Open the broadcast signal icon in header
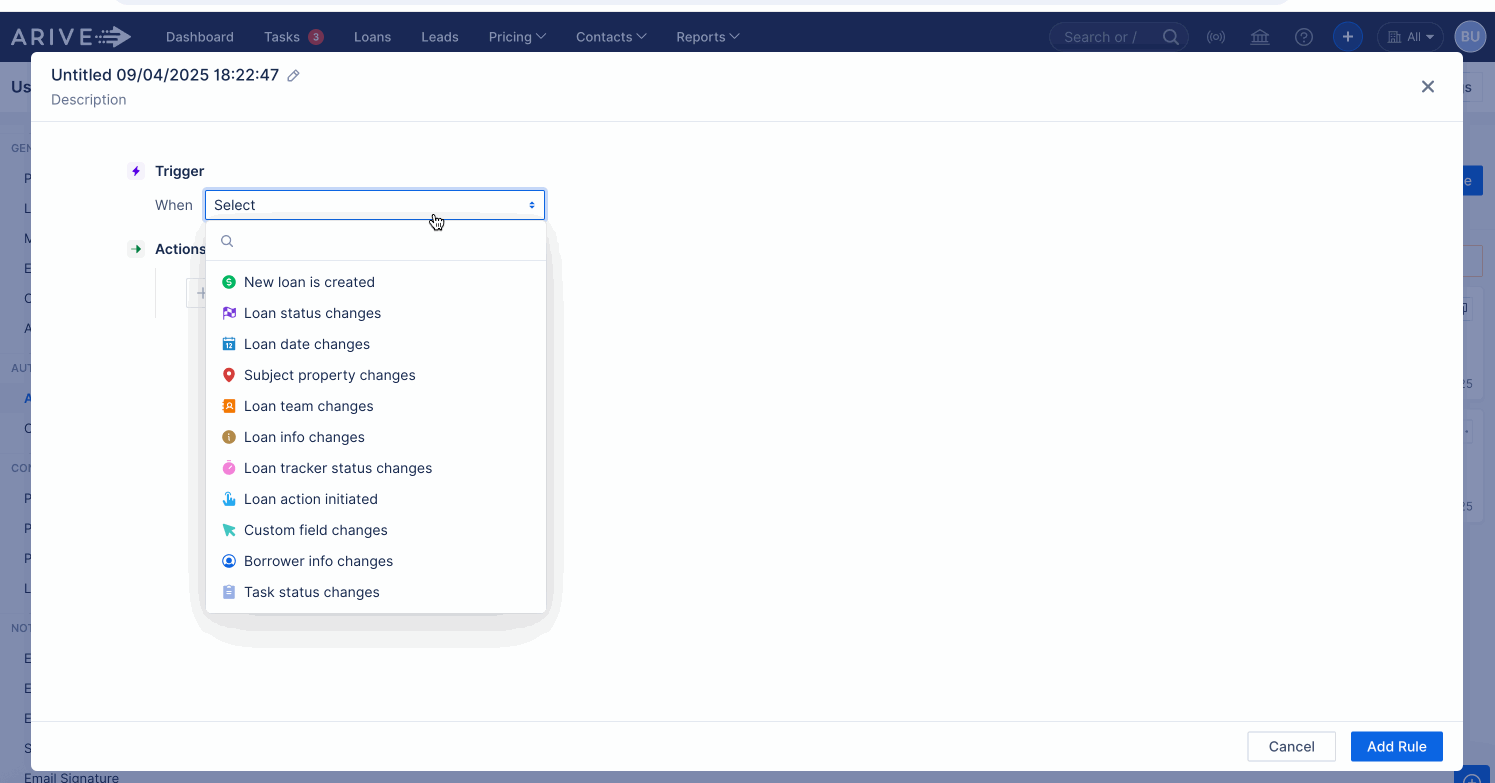The image size is (1495, 783). coord(1216,37)
